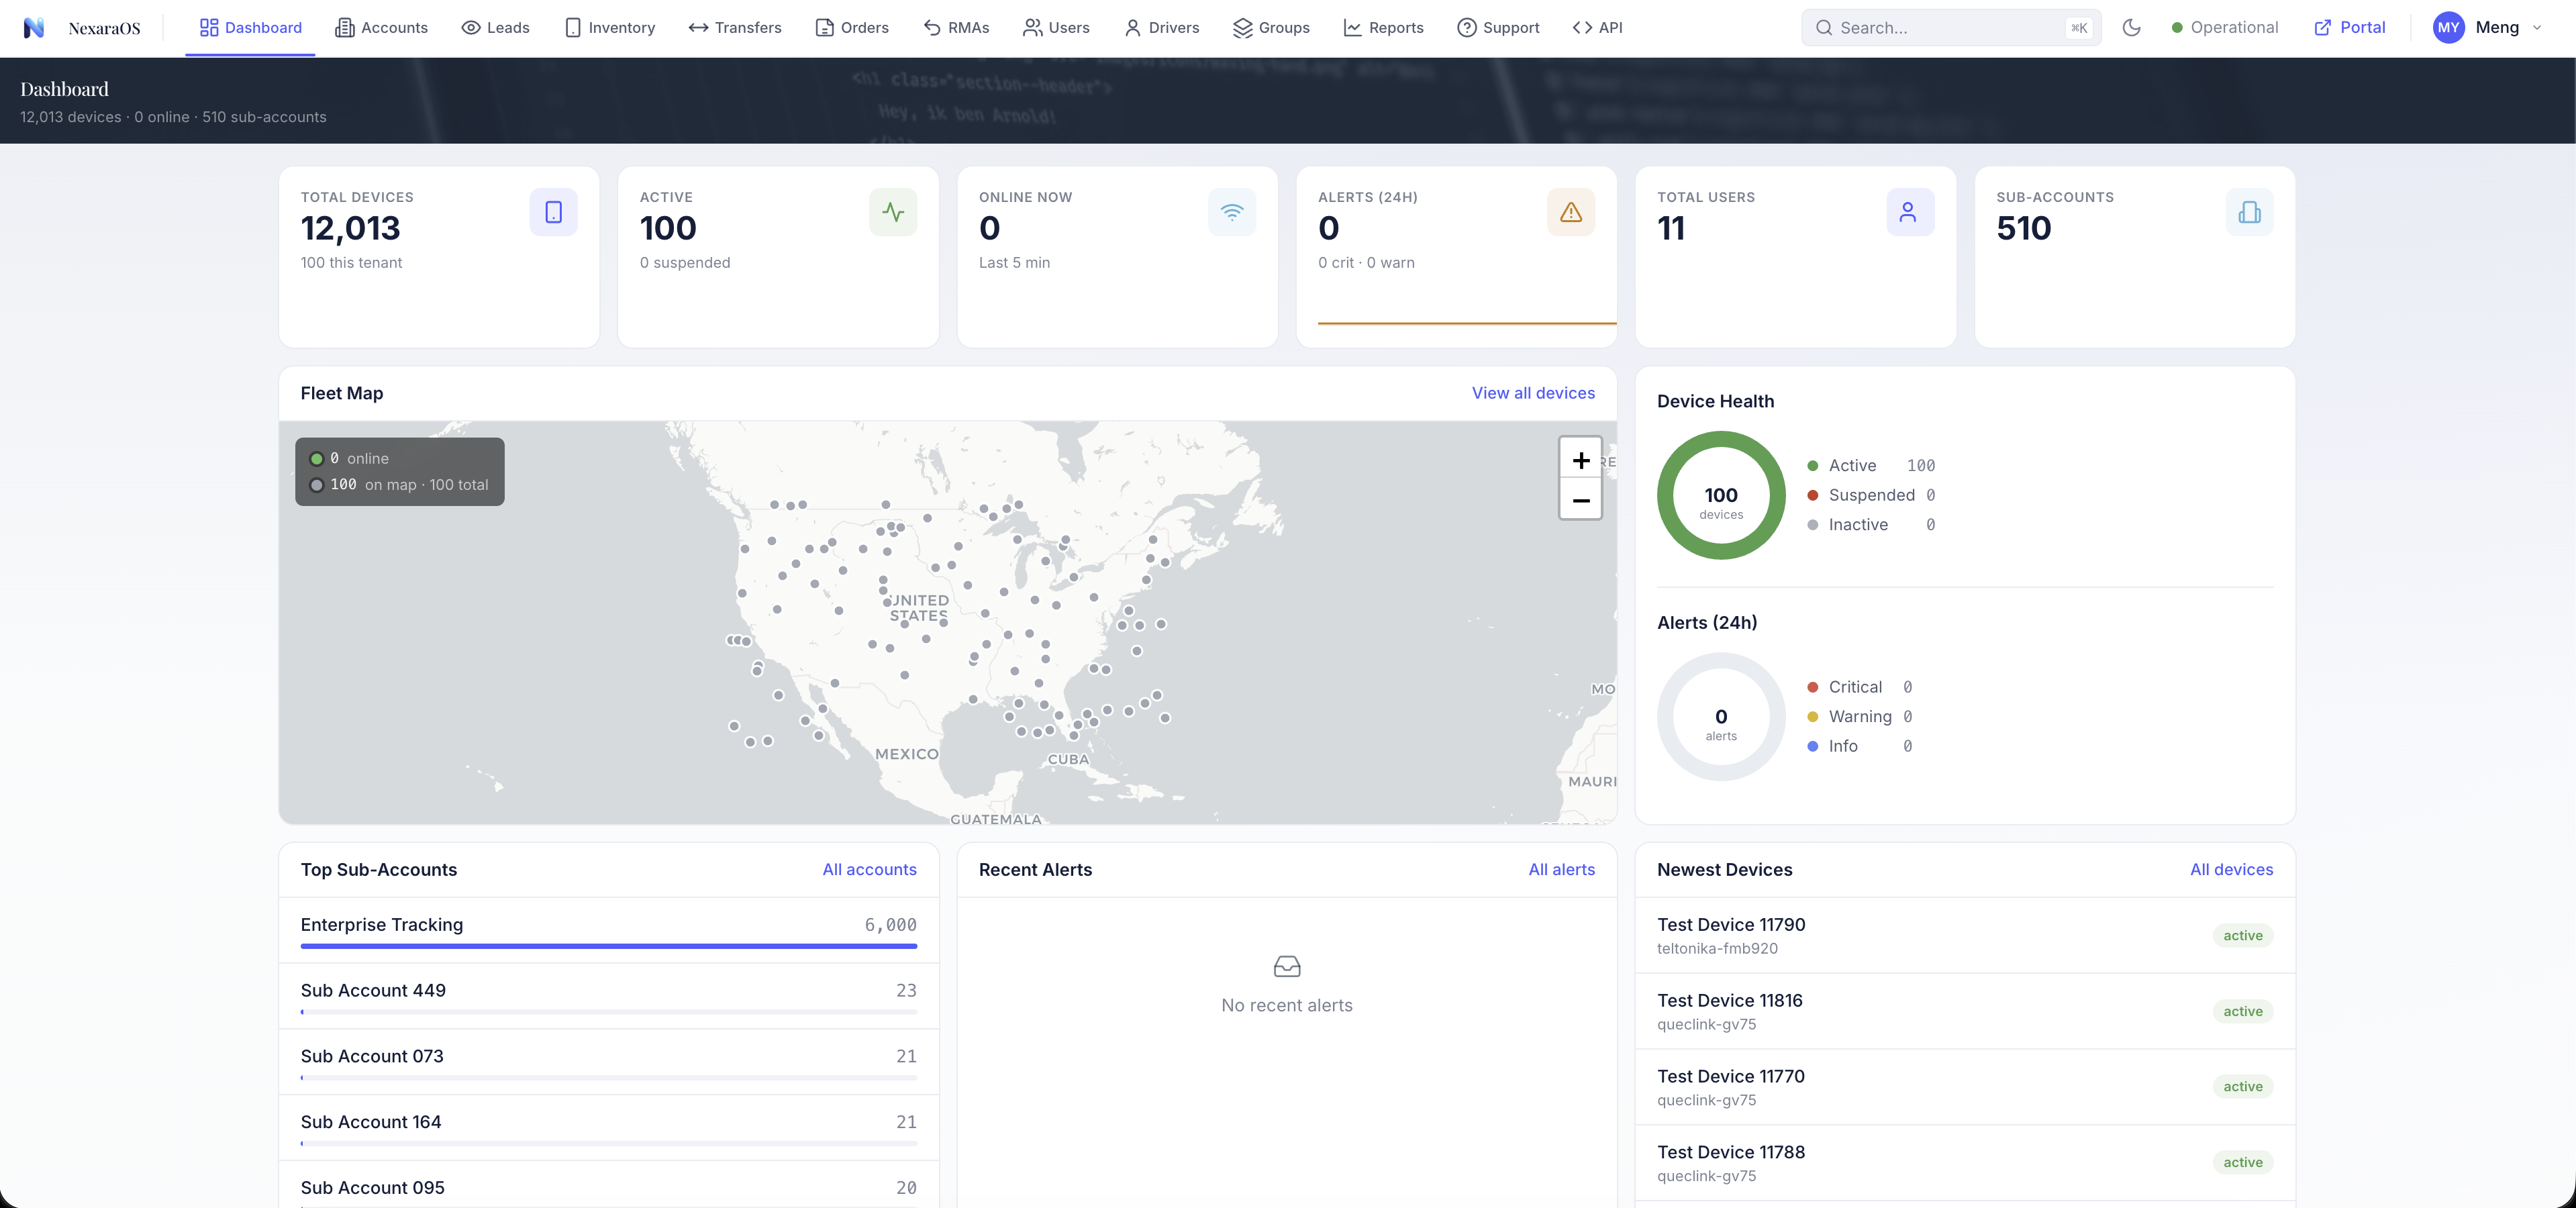The width and height of the screenshot is (2576, 1208).
Task: Navigate to Groups
Action: tap(1271, 28)
